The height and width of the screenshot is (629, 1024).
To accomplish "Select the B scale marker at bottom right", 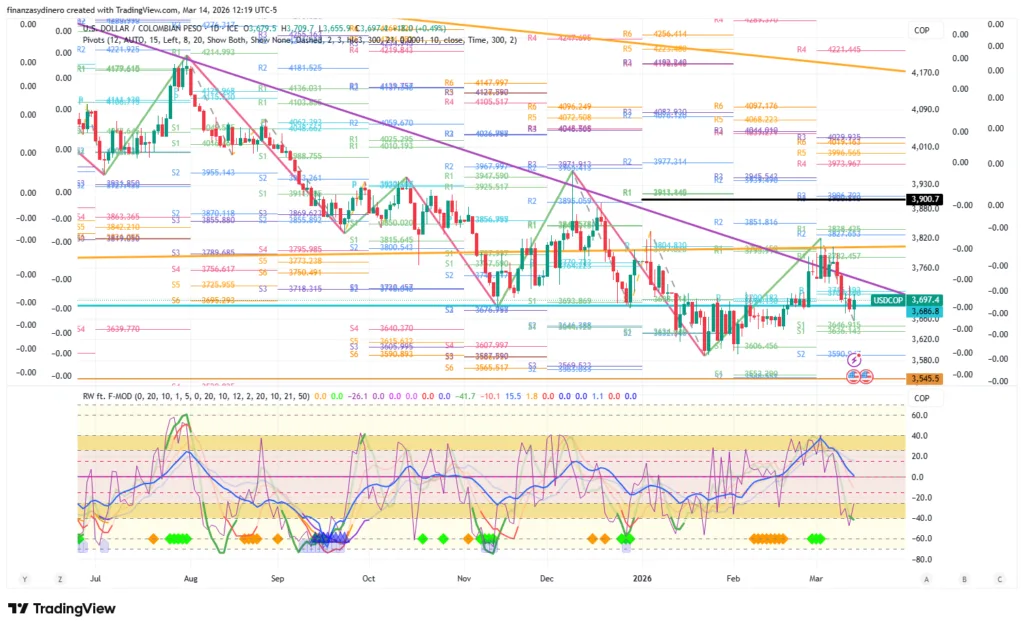I will (963, 578).
